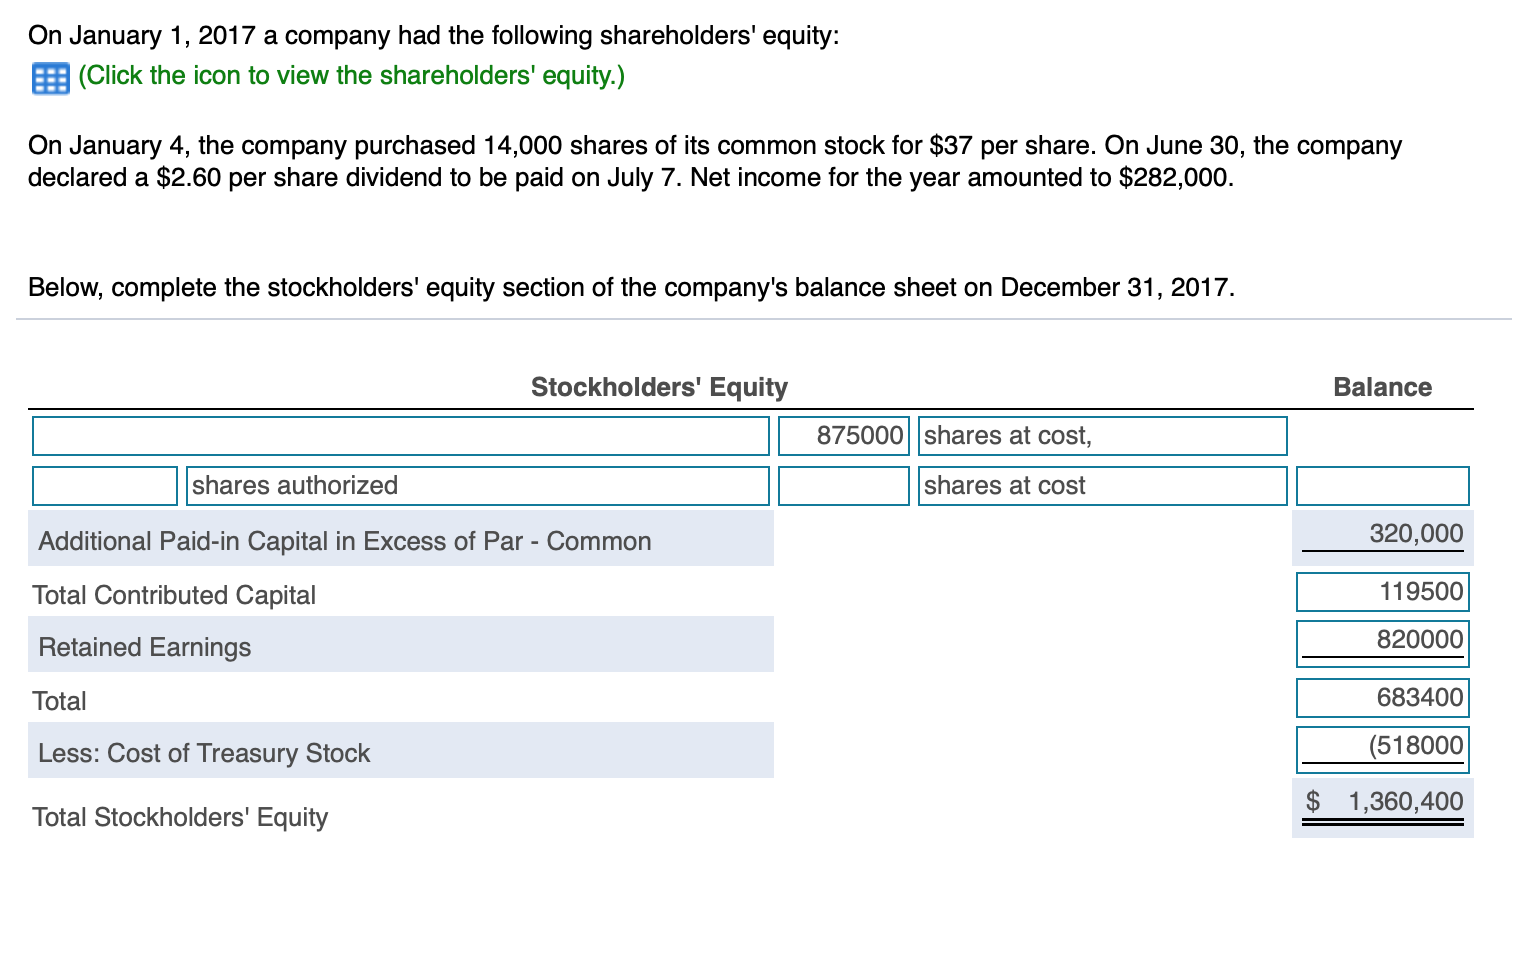The width and height of the screenshot is (1530, 958).
Task: Select the empty shares field on the second row
Action: (x=843, y=485)
